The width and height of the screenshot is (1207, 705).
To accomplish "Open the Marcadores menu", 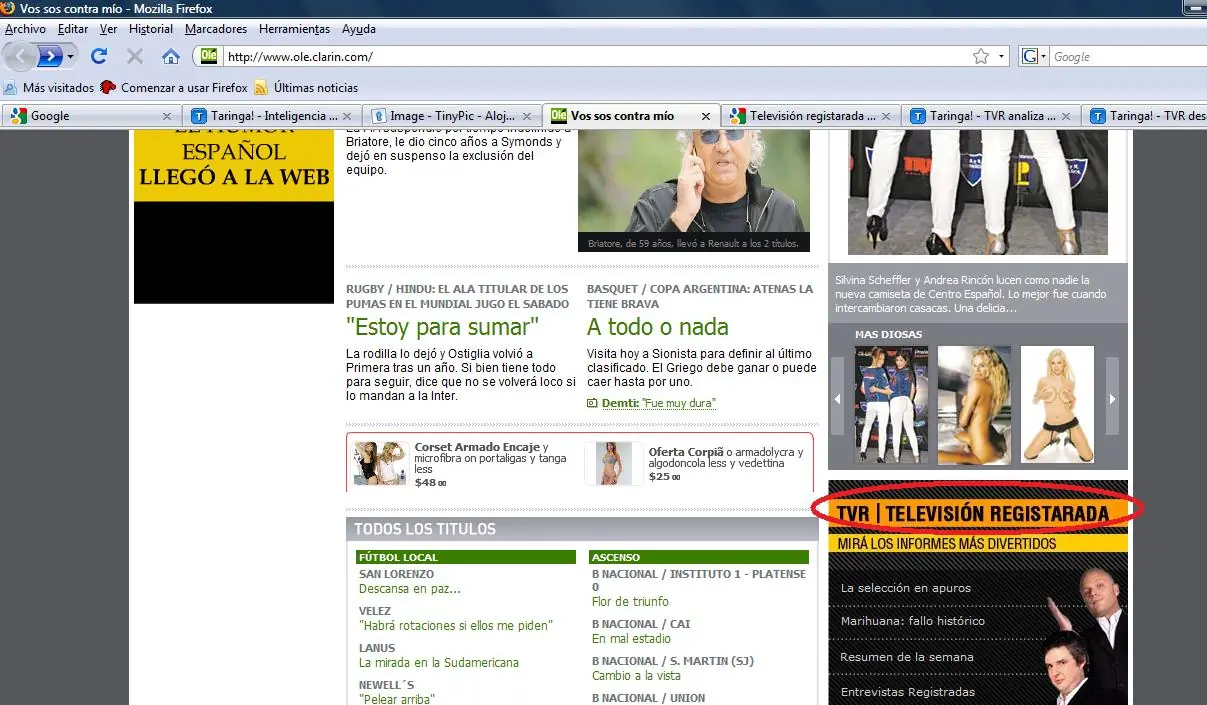I will tap(216, 29).
